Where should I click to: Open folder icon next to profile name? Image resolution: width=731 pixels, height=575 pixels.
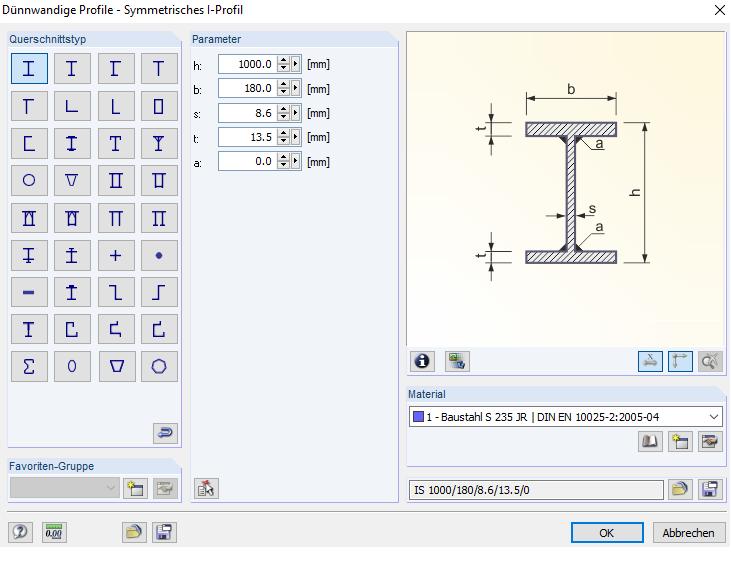pyautogui.click(x=680, y=489)
